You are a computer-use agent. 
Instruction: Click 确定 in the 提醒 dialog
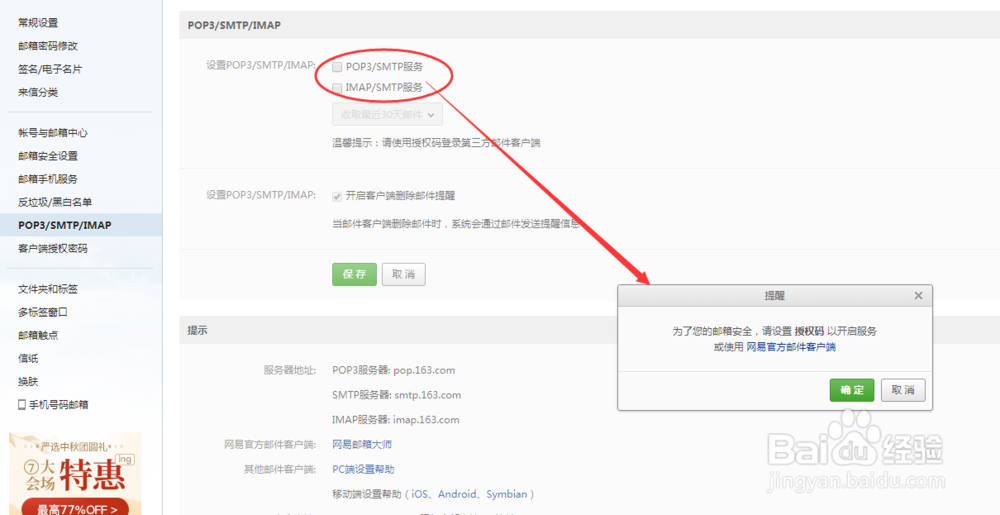(851, 390)
